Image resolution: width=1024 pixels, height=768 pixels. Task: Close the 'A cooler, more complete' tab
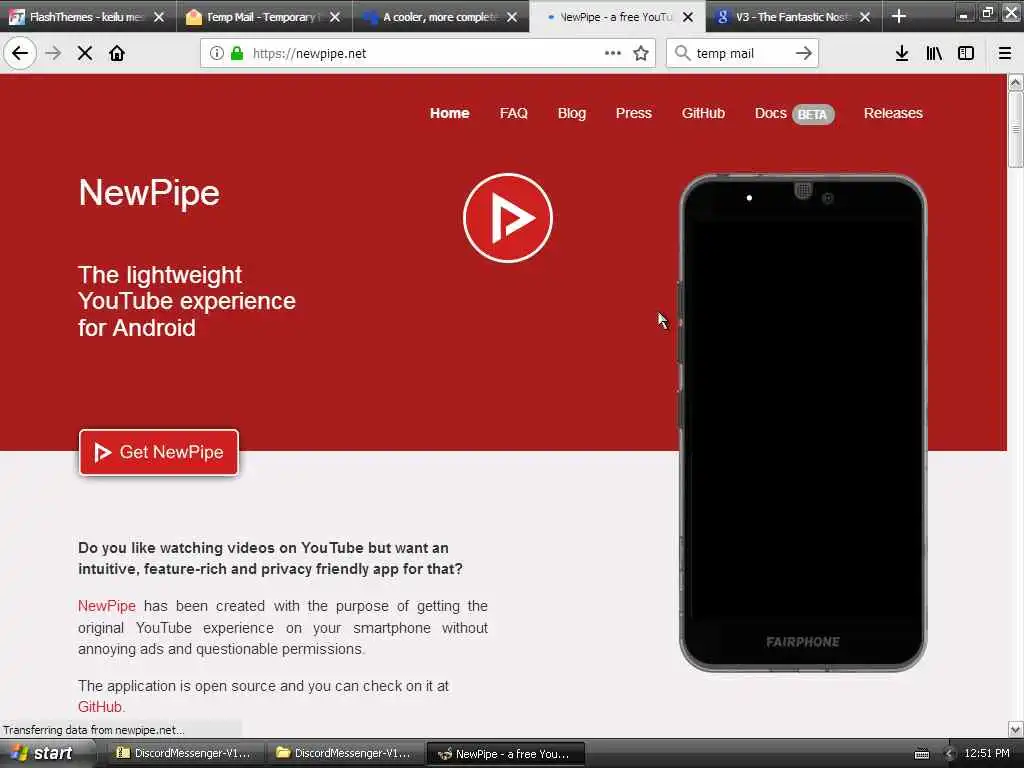(512, 17)
